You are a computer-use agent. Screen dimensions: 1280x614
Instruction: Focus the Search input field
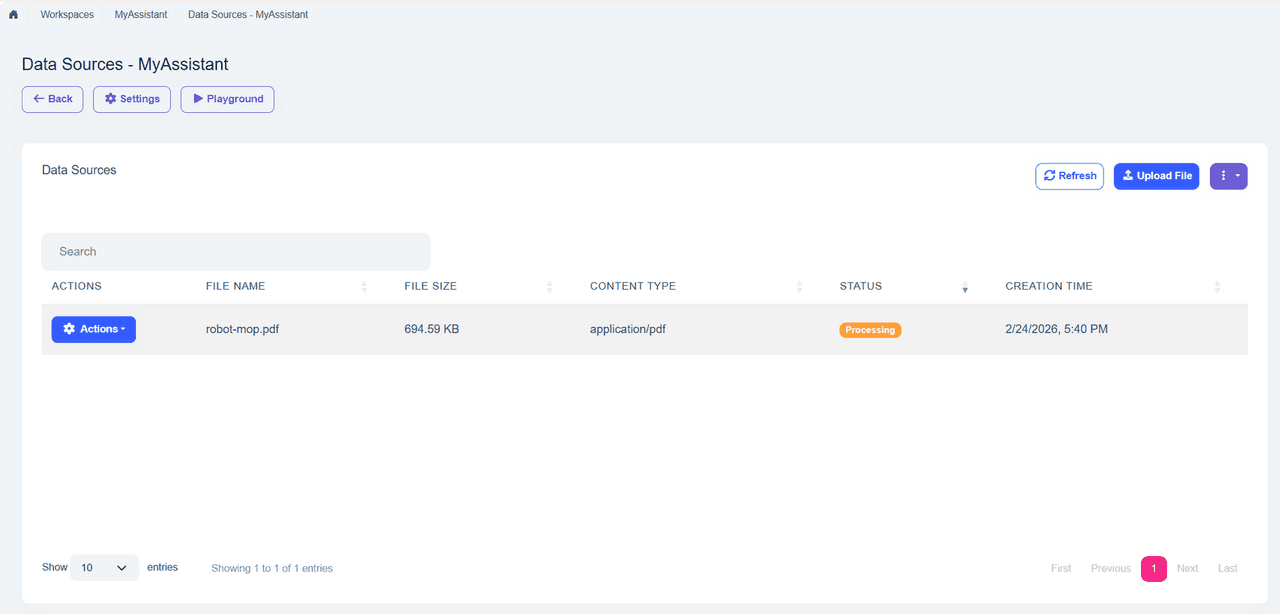(236, 252)
